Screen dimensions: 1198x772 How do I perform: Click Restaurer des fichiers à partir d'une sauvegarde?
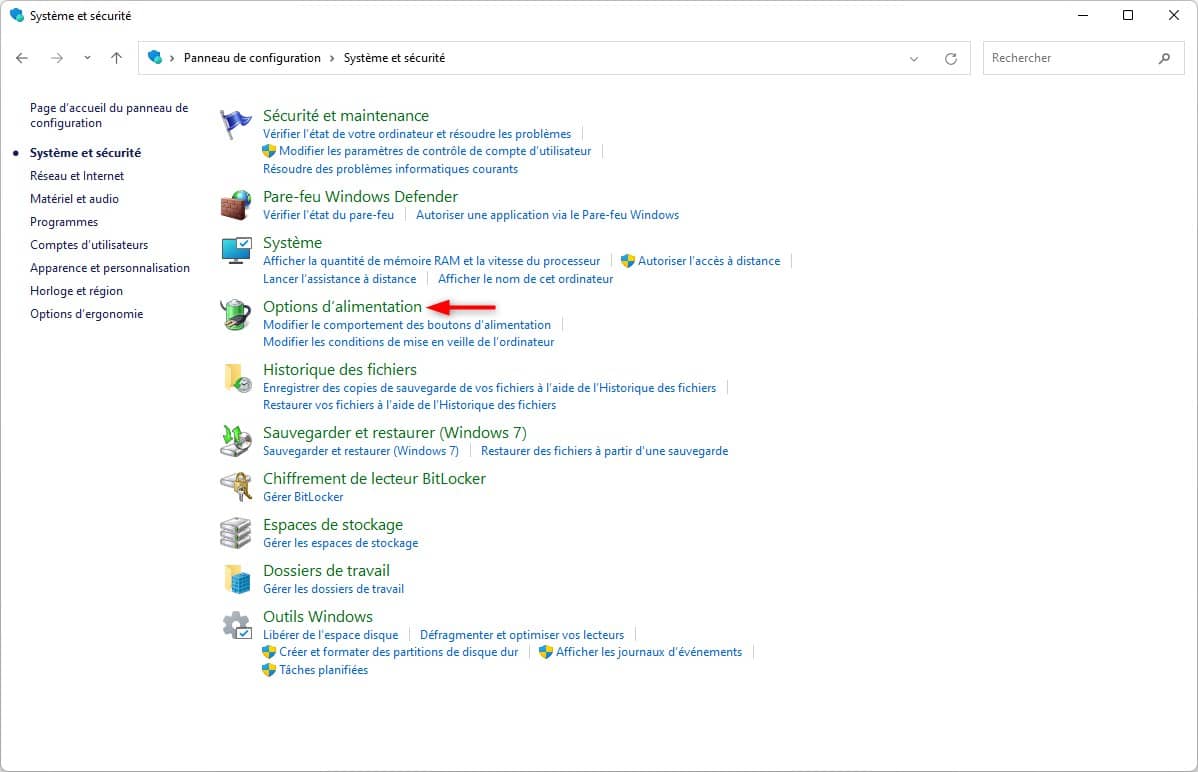tap(604, 451)
